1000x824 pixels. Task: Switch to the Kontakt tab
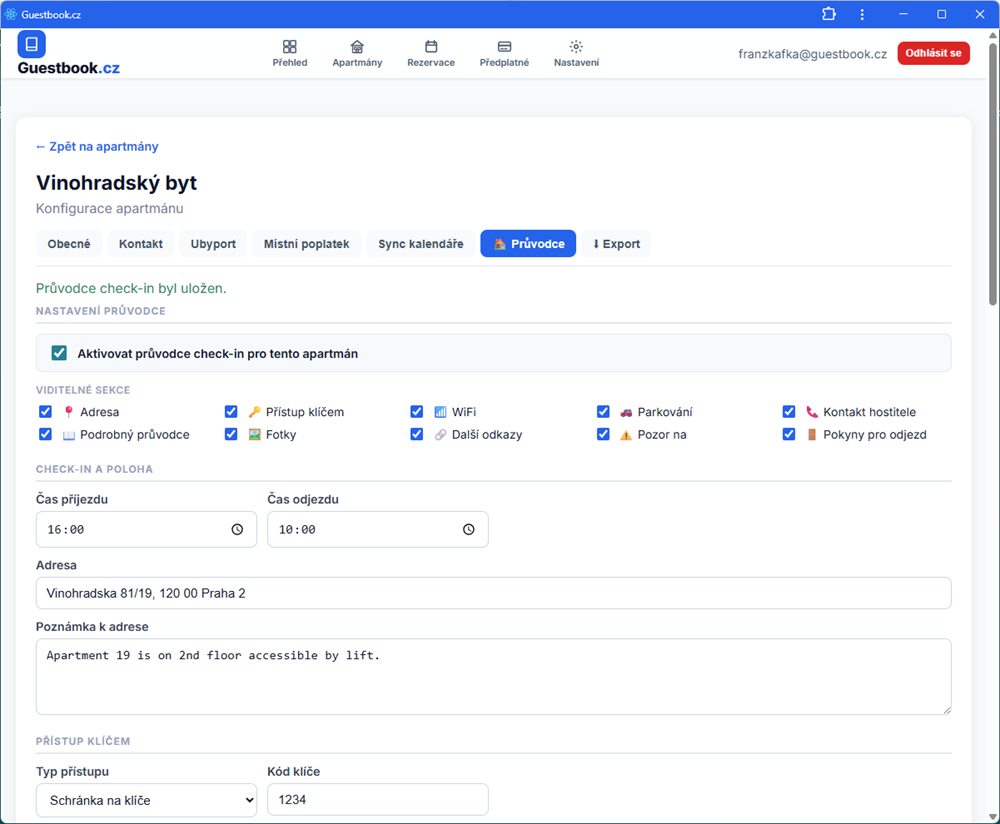click(x=140, y=244)
